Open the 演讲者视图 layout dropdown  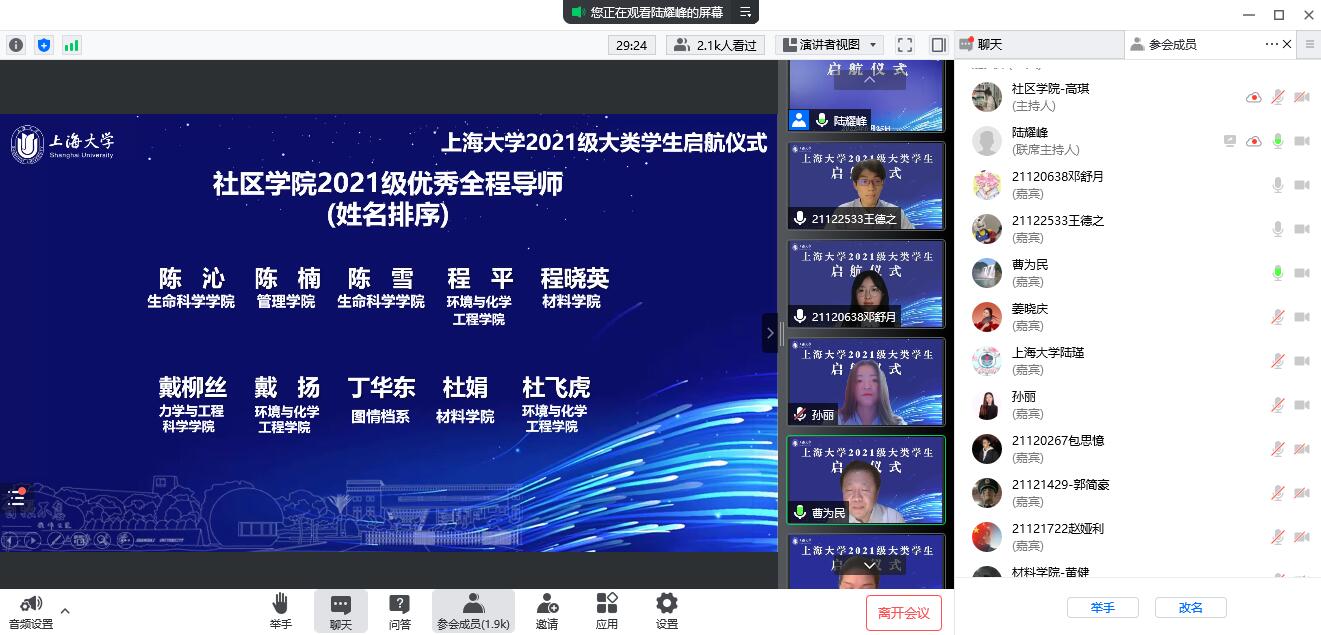coord(830,45)
